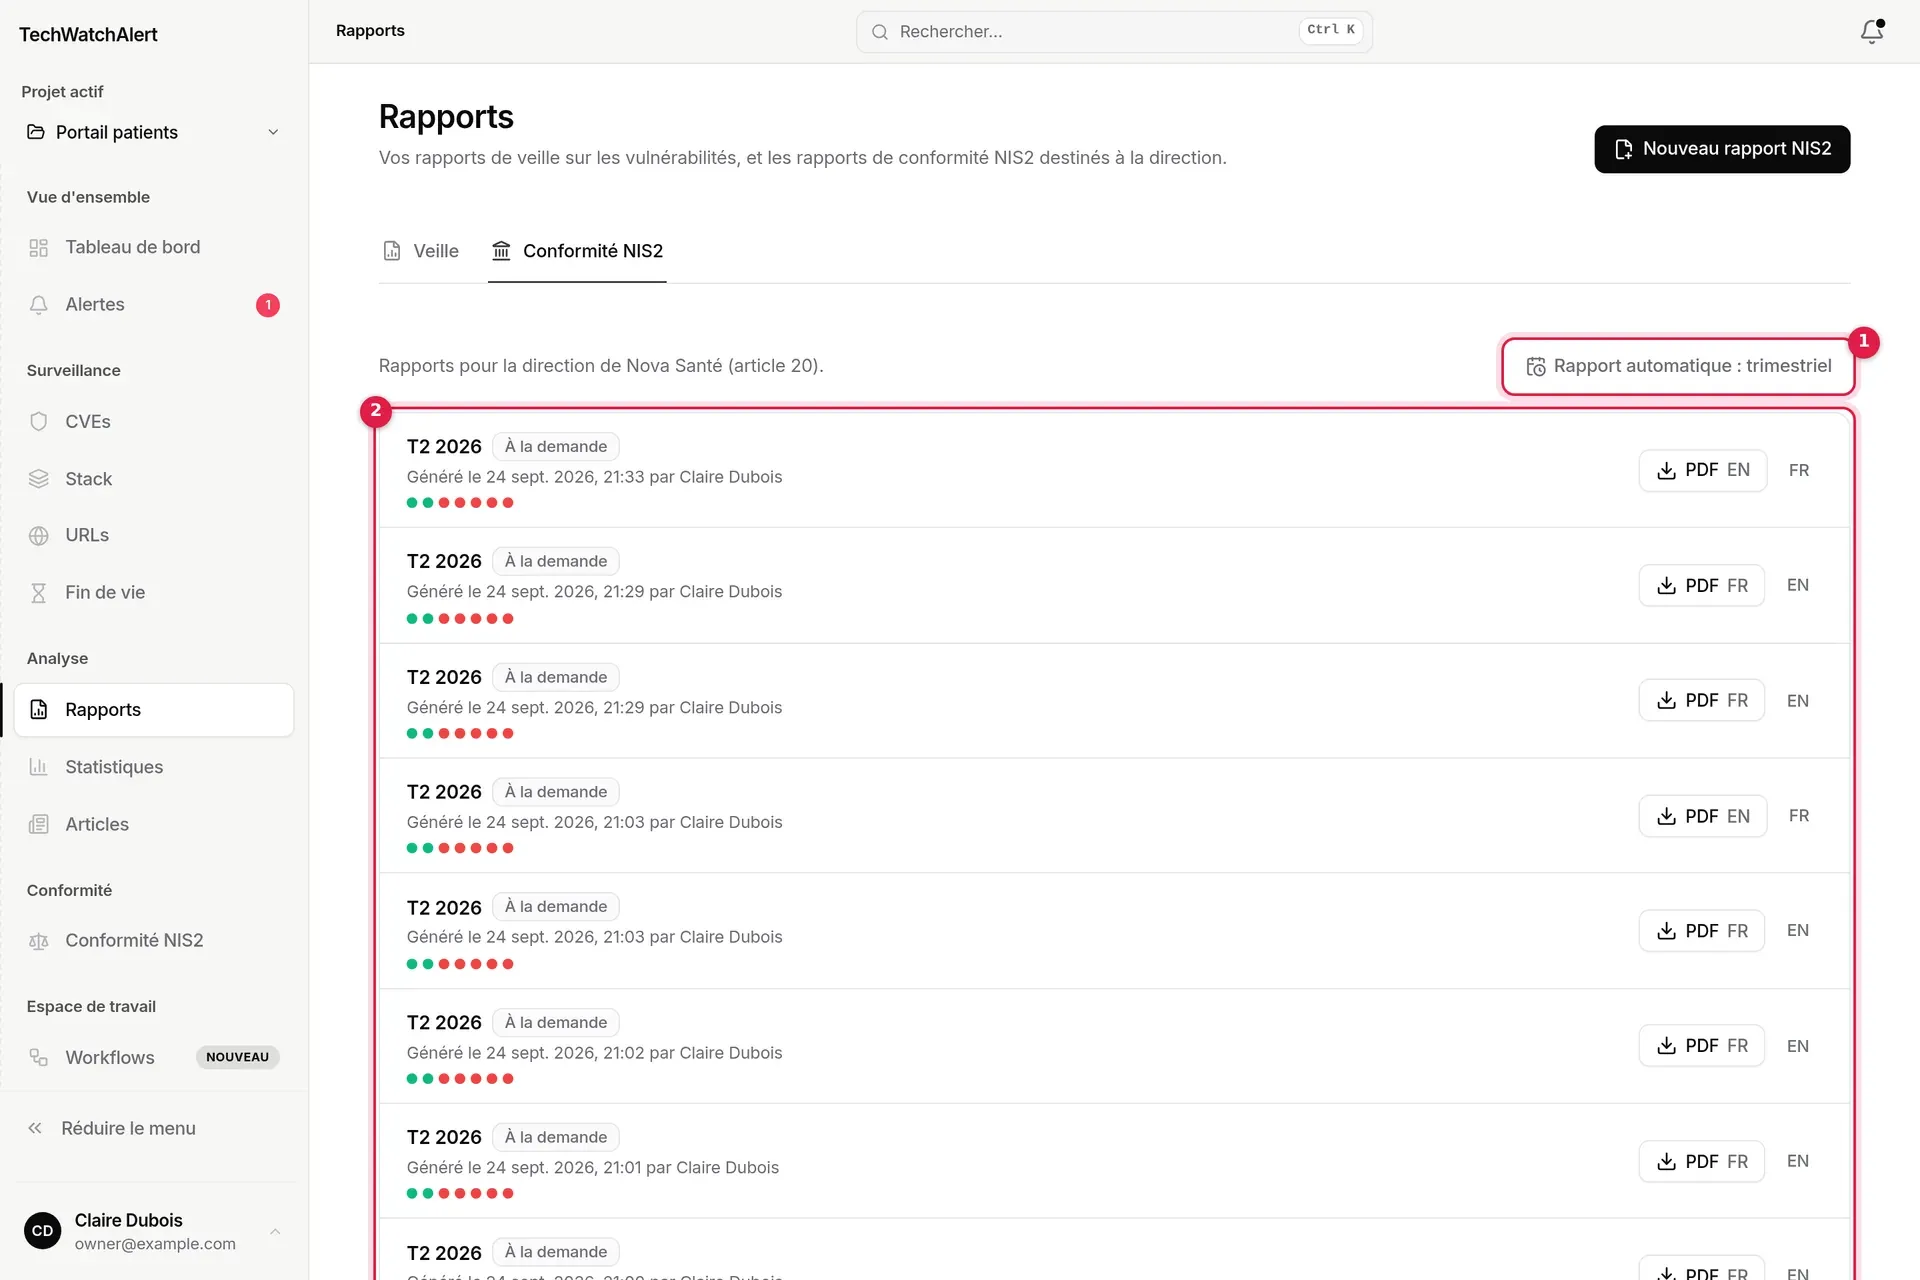Switch the 21:03 PDF EN report to FR
This screenshot has width=1920, height=1280.
tap(1799, 816)
